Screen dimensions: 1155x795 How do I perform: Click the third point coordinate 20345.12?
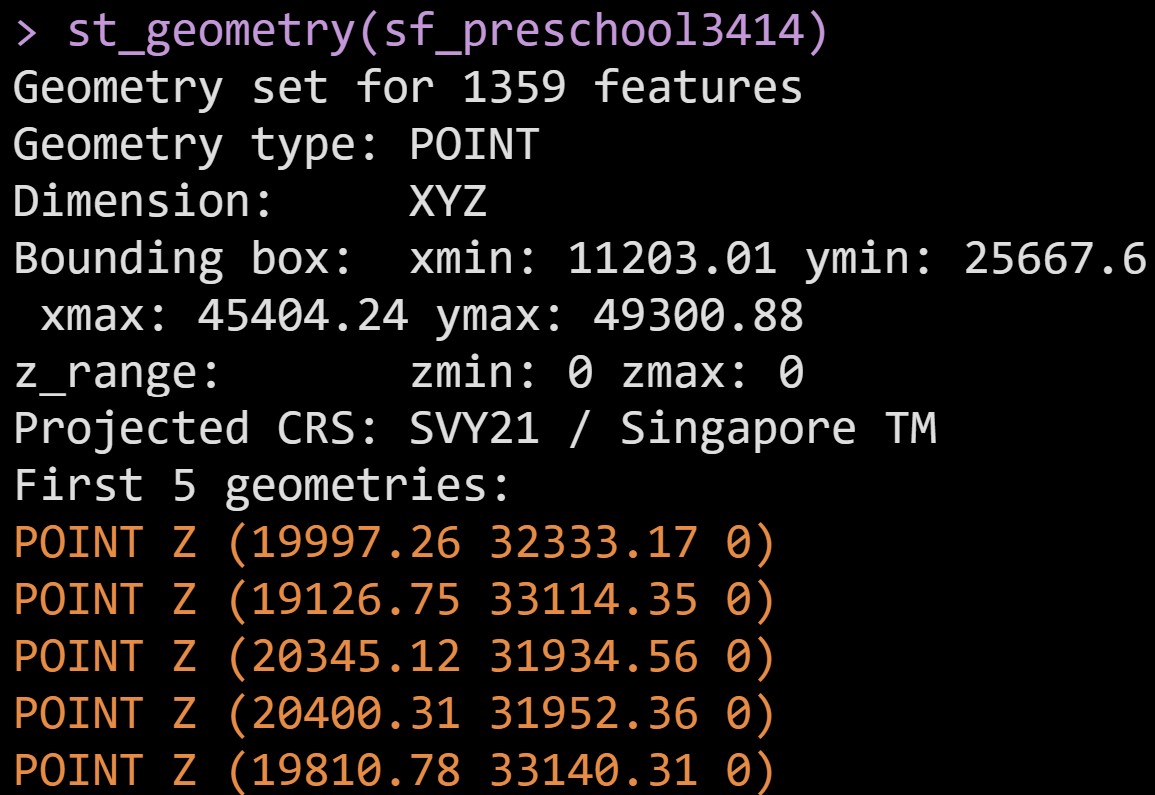(x=354, y=656)
